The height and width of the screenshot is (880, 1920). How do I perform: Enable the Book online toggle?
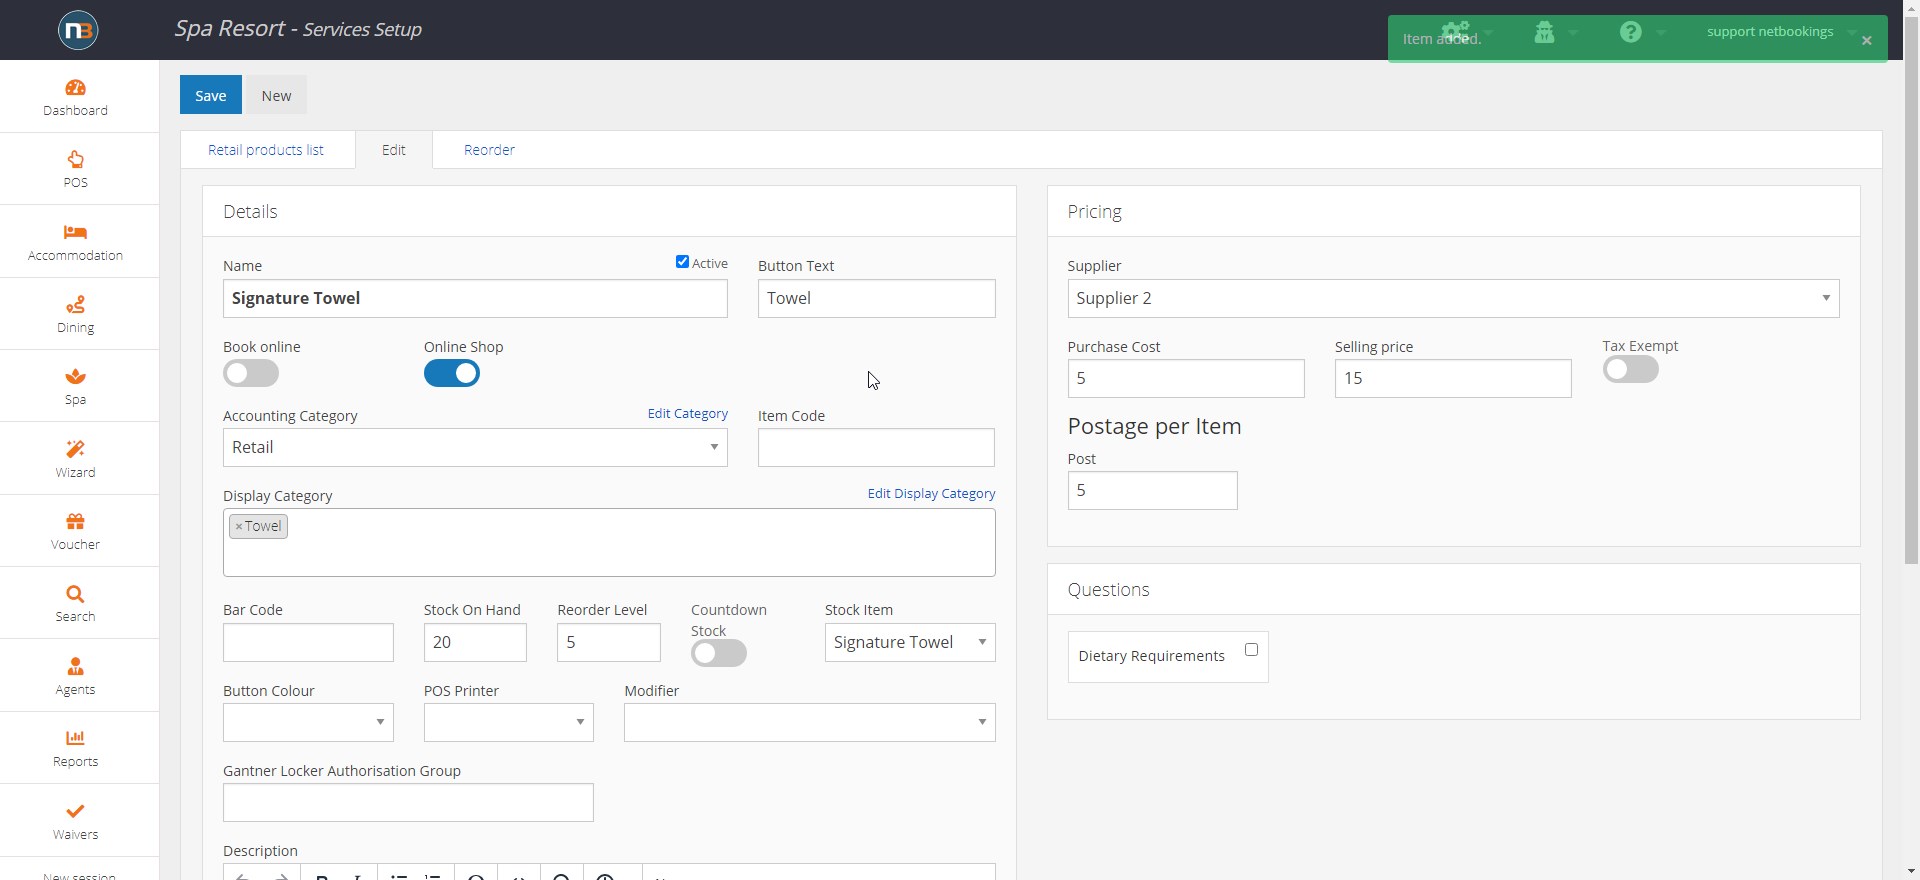click(x=251, y=373)
